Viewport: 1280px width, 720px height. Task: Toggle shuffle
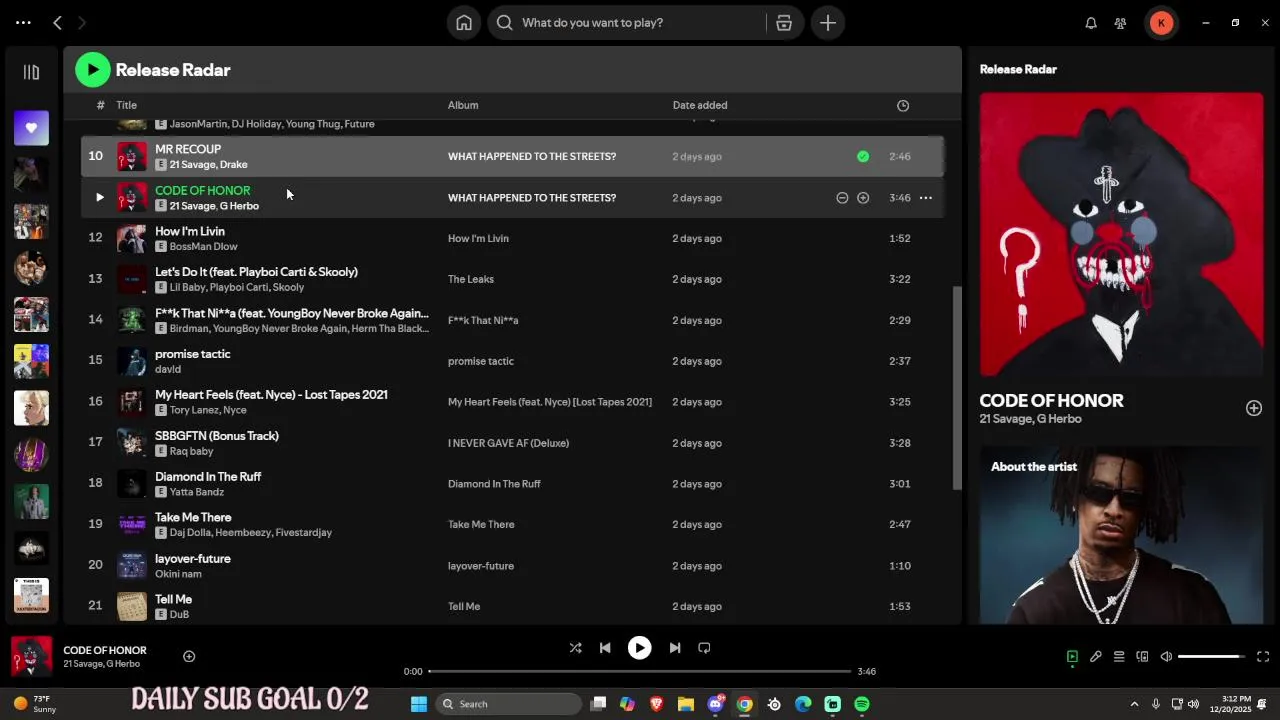[x=575, y=648]
